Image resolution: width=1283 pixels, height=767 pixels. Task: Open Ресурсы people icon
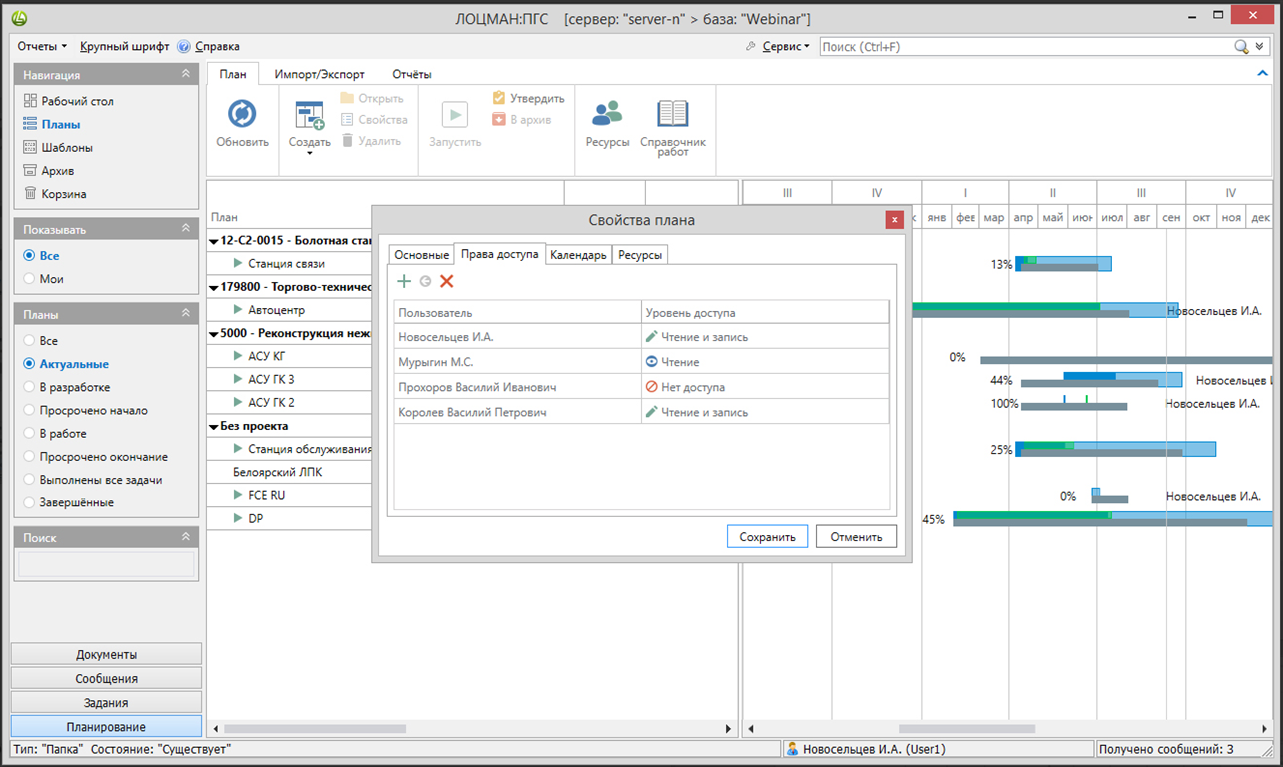(607, 113)
